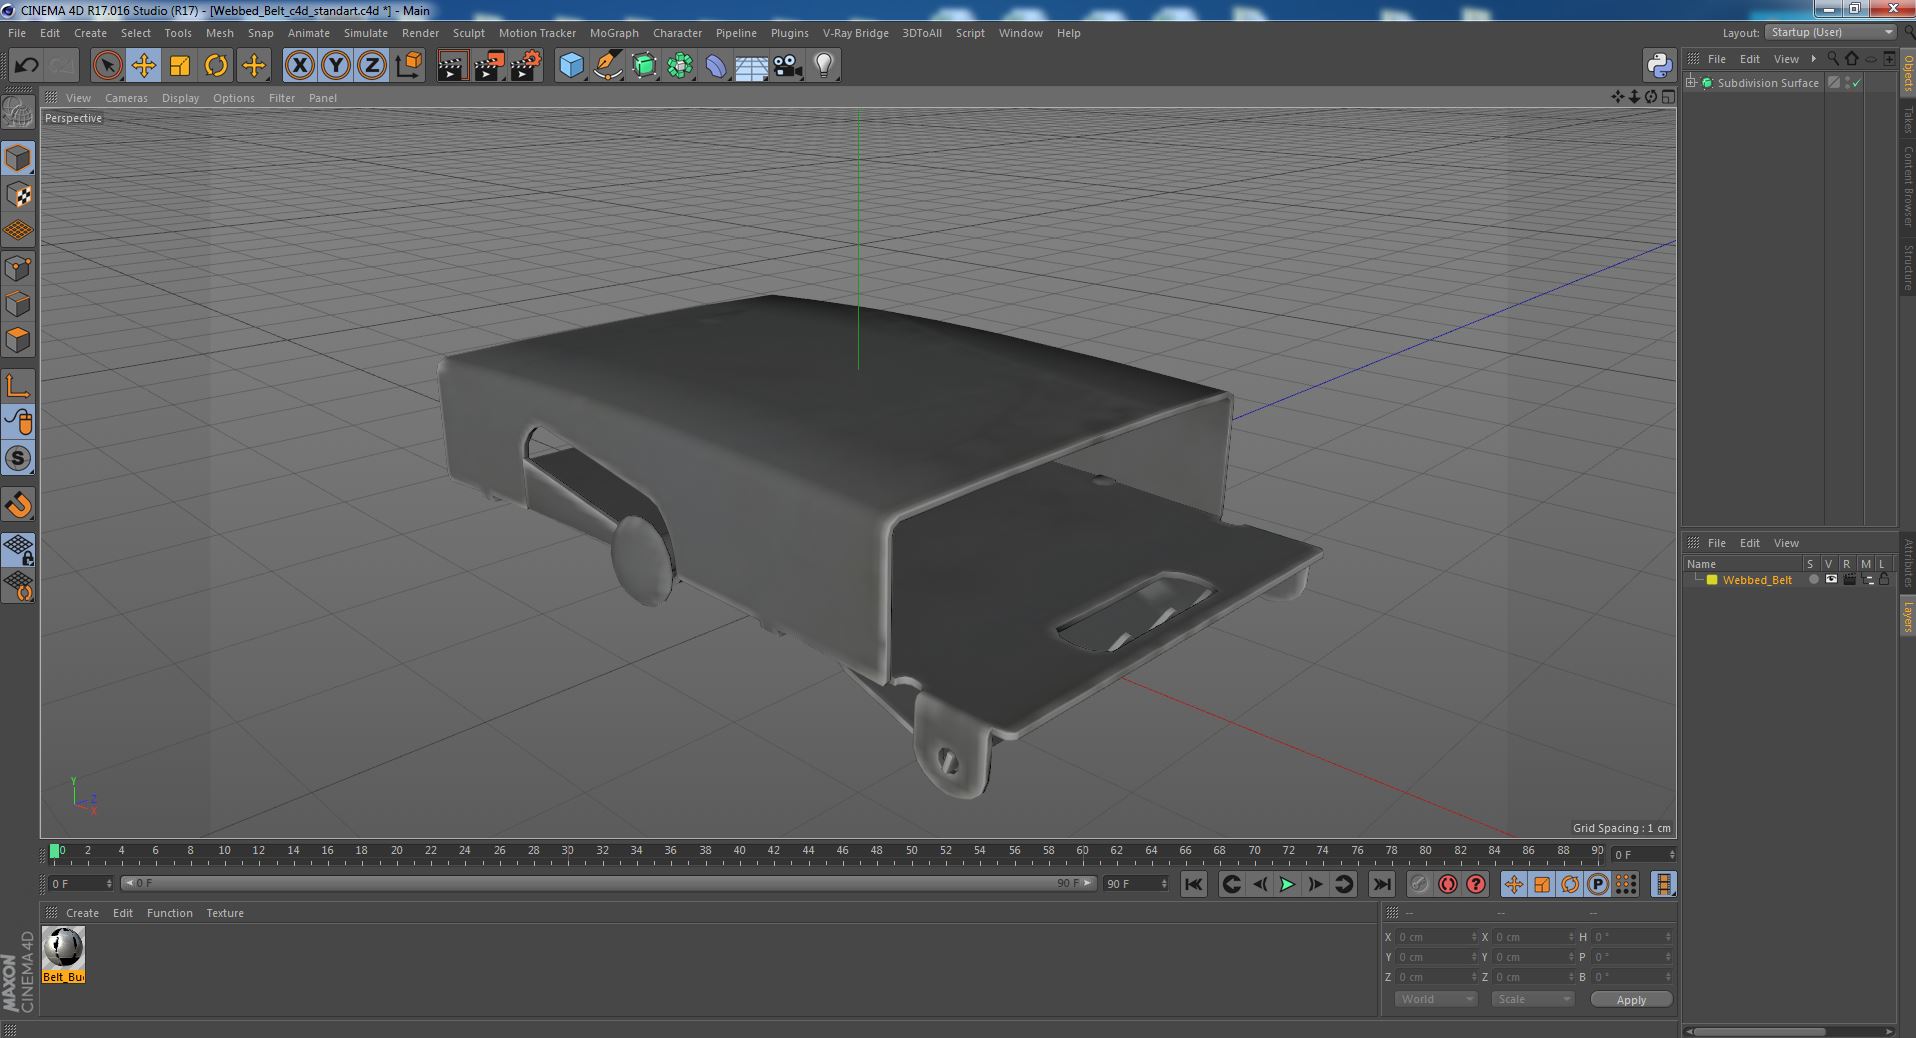Go to start of animation
The height and width of the screenshot is (1038, 1916).
1193,884
